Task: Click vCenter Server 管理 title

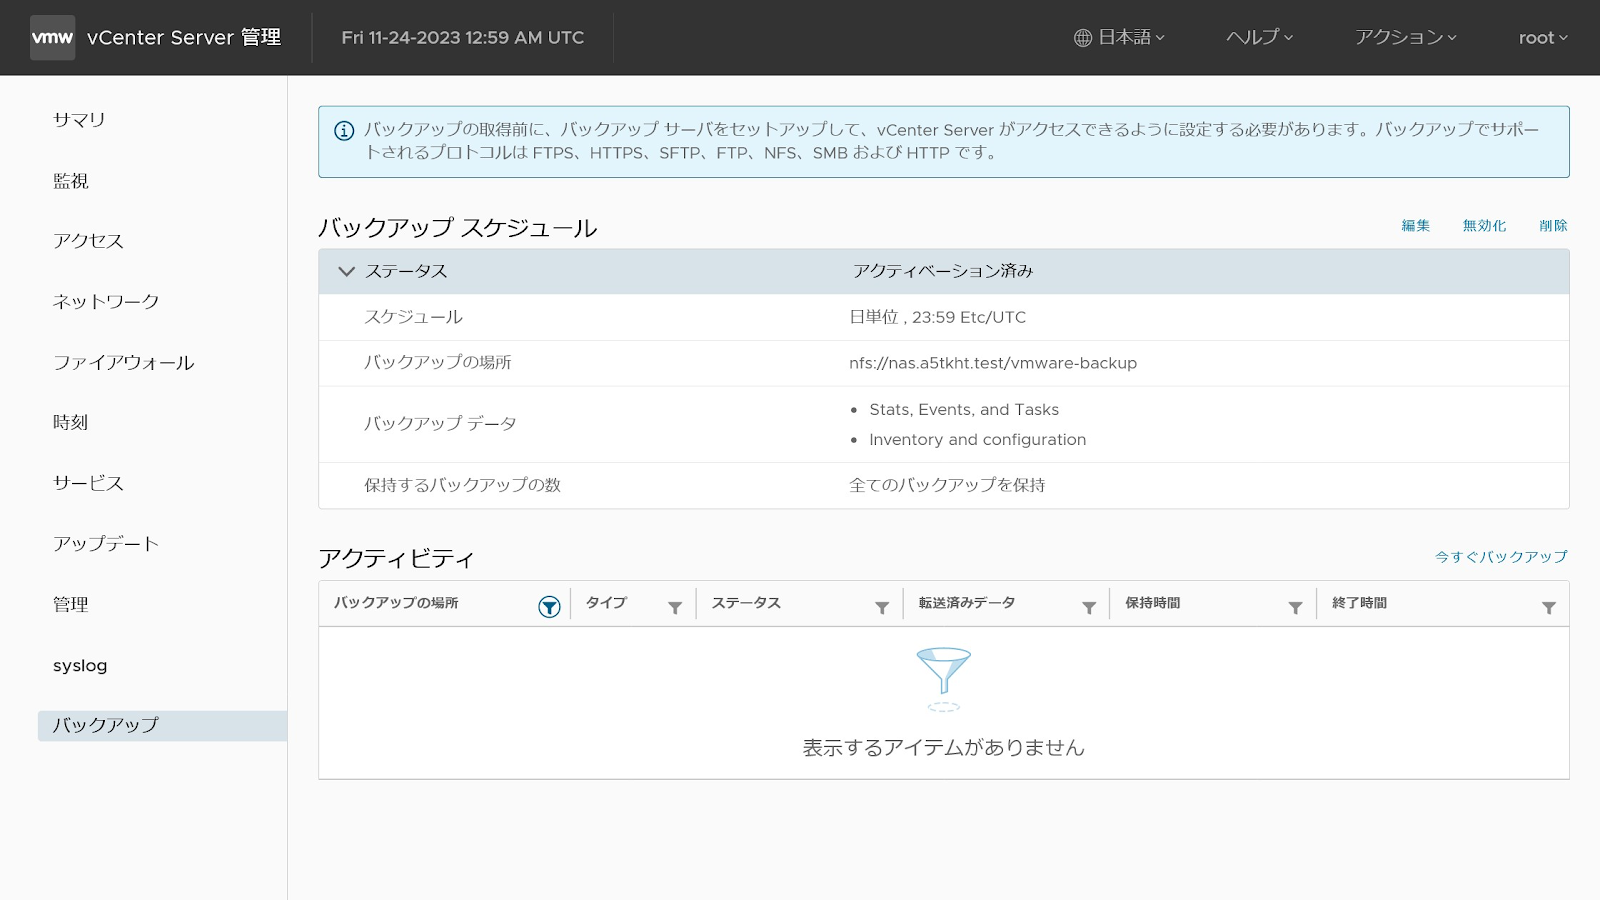Action: [184, 38]
